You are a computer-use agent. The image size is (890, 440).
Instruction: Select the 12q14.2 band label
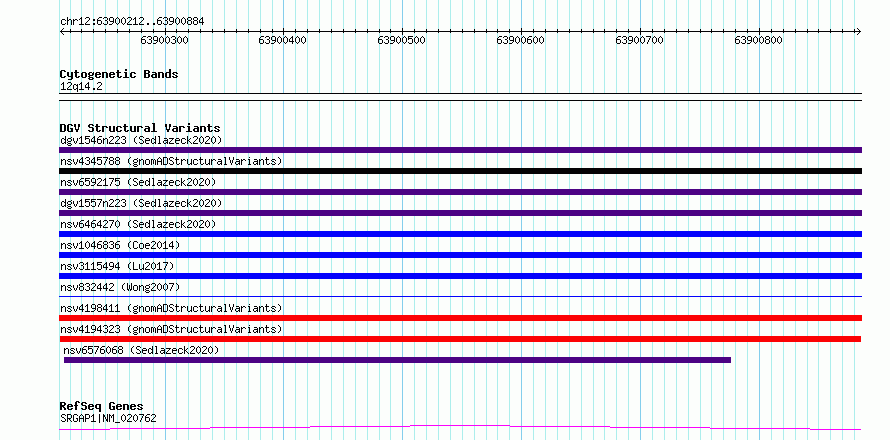coord(81,87)
